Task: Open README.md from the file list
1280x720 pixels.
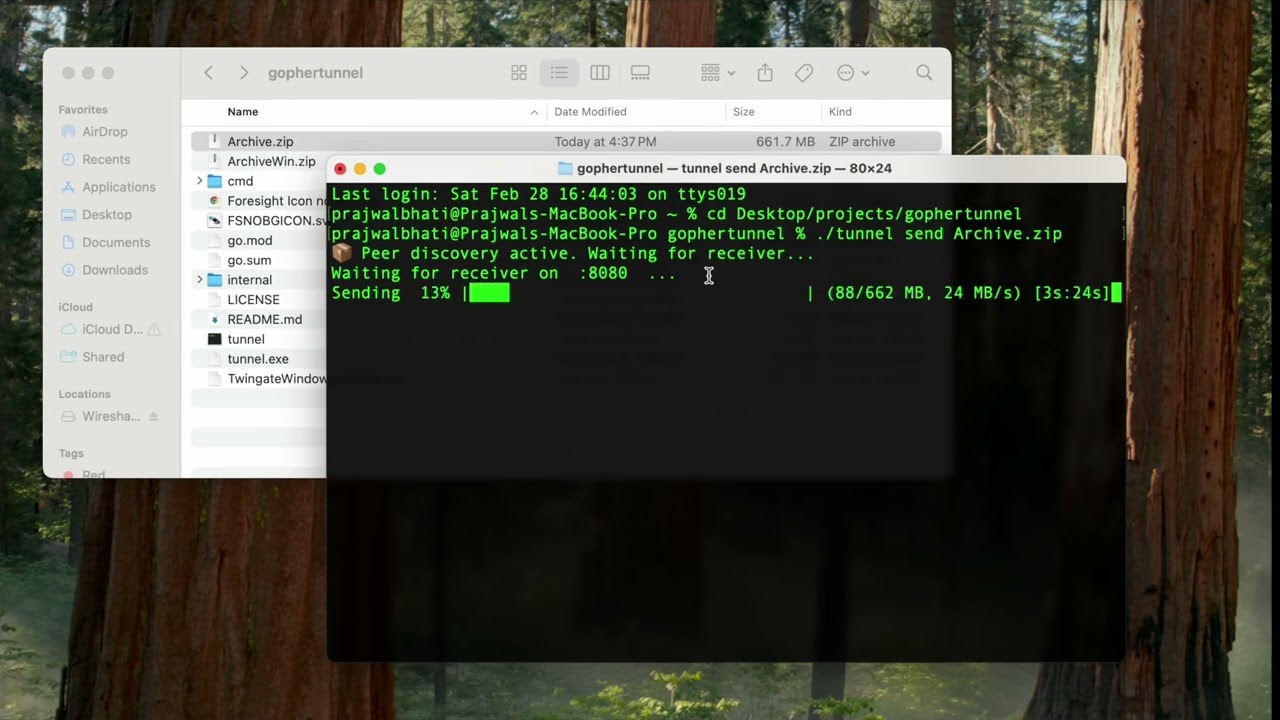Action: point(264,319)
